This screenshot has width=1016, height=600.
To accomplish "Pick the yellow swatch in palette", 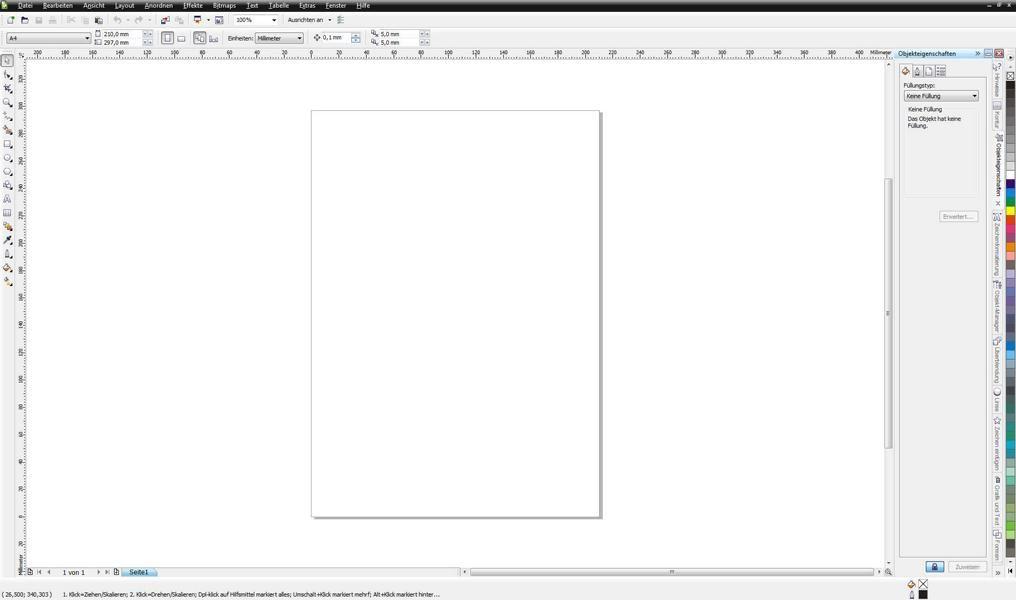I will [x=1010, y=211].
